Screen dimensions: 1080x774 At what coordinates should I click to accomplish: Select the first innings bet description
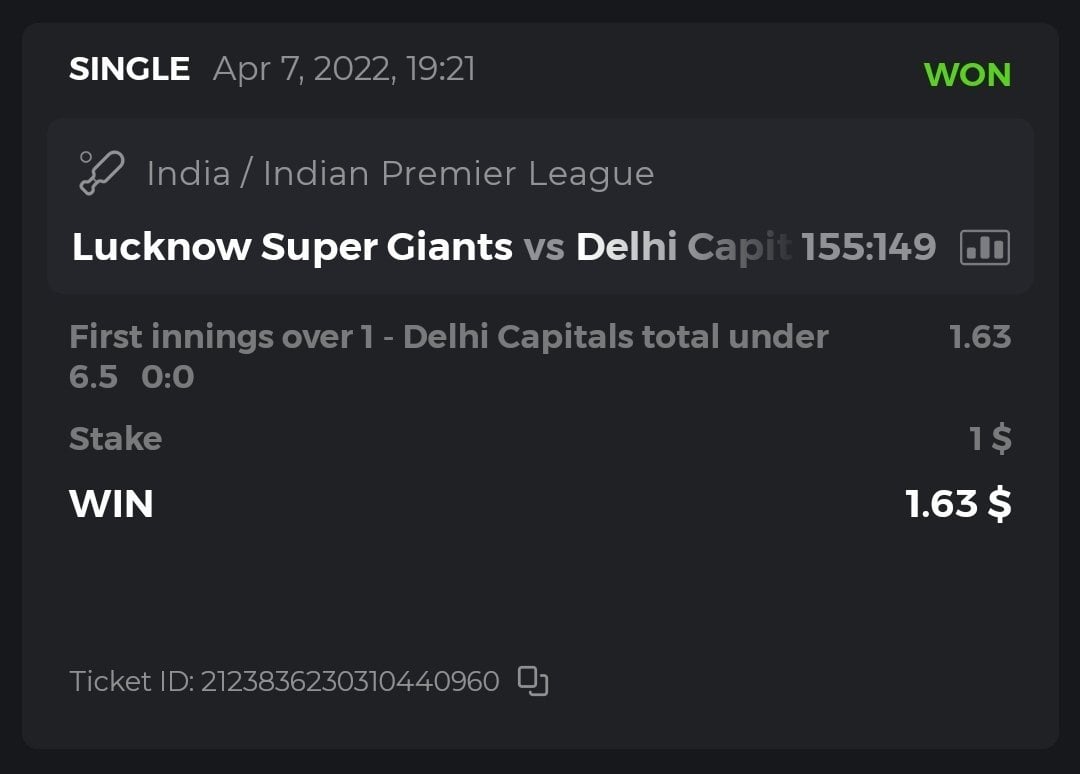tap(448, 337)
